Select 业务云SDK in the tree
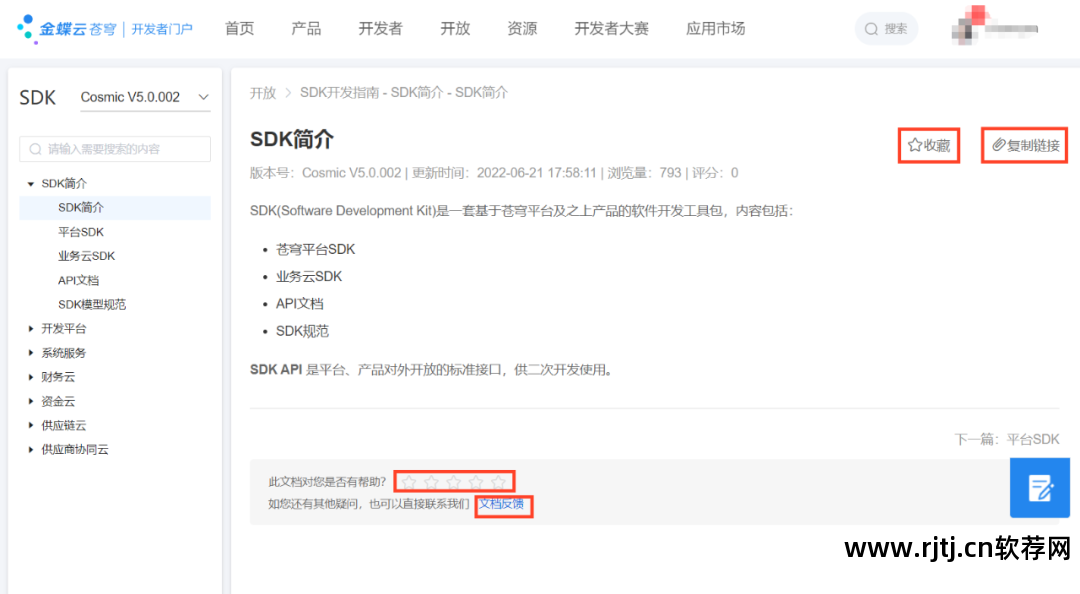 (x=86, y=256)
